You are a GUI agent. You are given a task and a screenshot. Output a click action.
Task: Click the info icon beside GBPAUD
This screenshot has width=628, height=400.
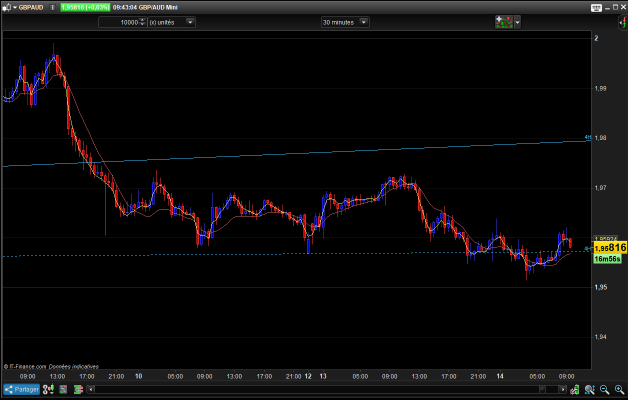point(52,8)
